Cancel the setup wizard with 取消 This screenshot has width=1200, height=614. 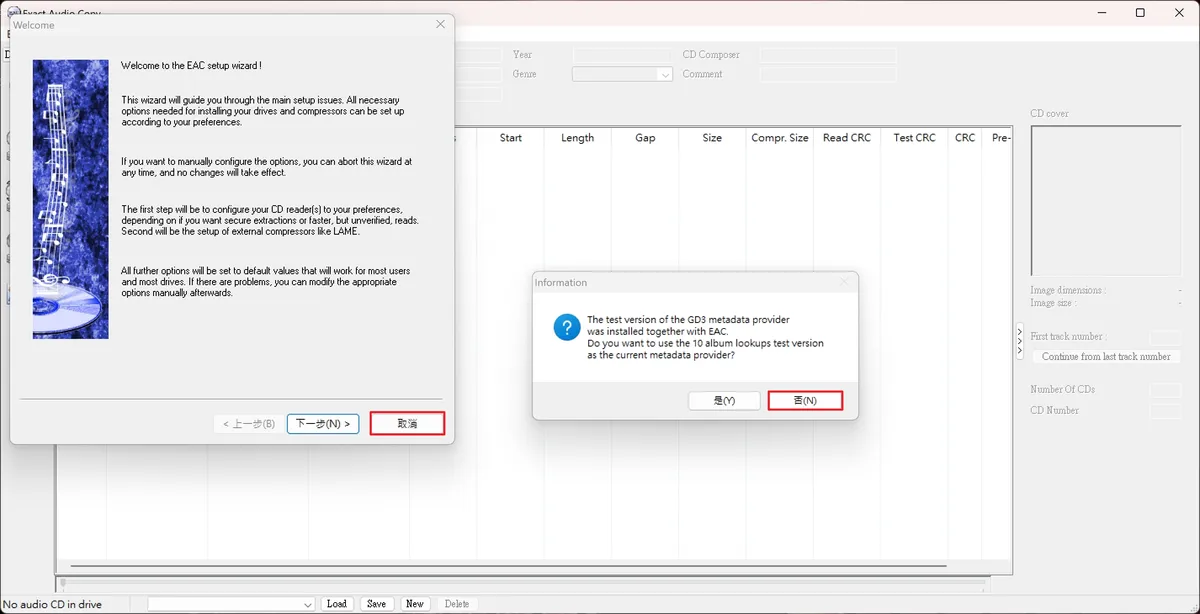pyautogui.click(x=407, y=424)
